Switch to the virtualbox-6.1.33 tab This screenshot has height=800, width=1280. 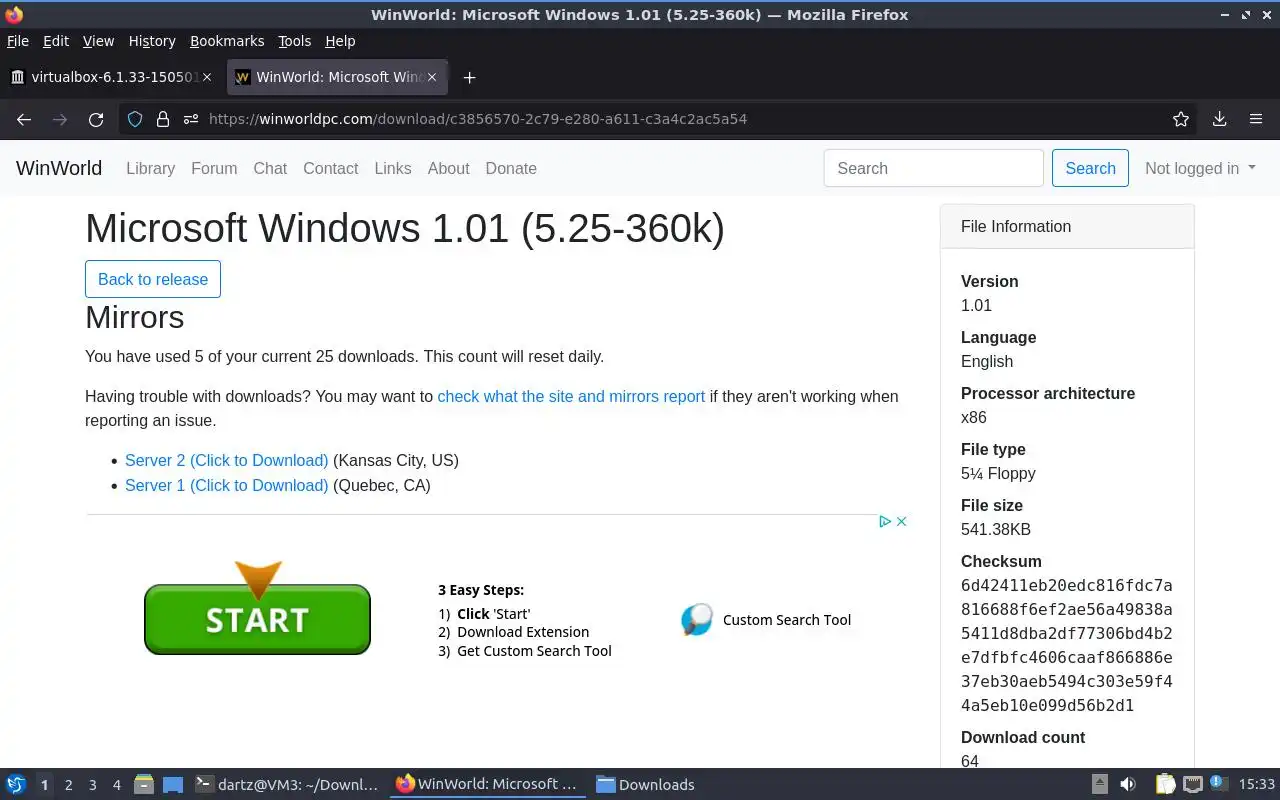[112, 77]
